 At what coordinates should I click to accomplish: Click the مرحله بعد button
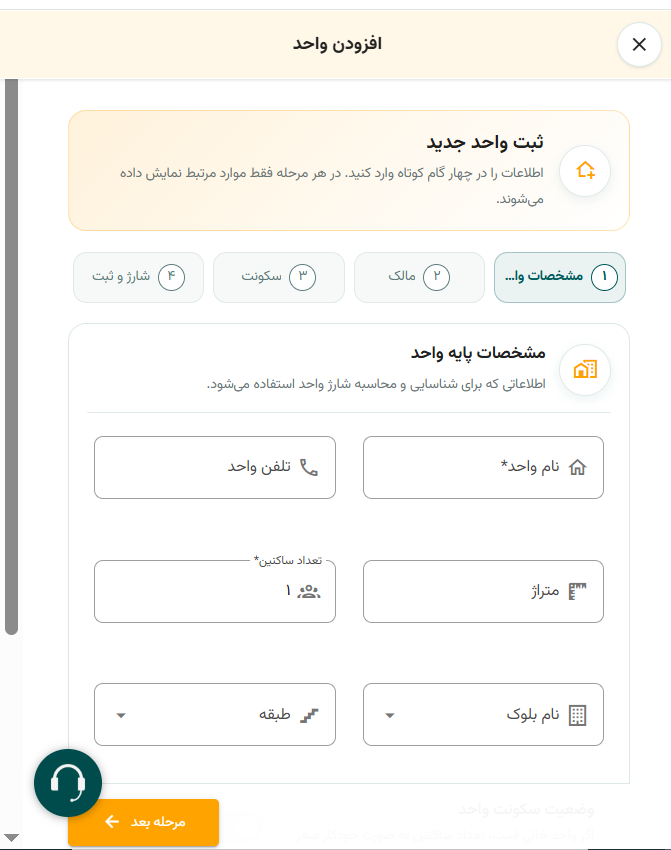[x=144, y=822]
